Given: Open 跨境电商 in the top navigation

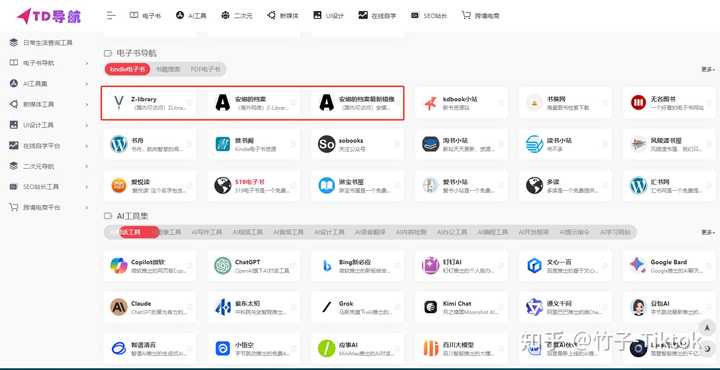Looking at the screenshot, I should [480, 16].
